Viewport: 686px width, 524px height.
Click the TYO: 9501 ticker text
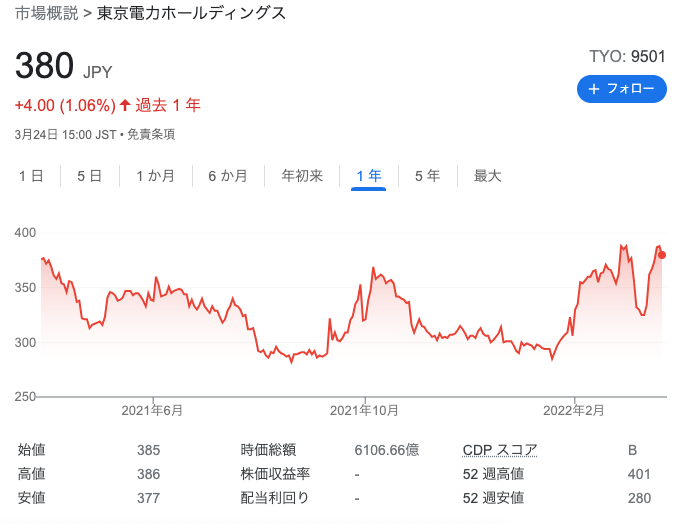point(627,56)
